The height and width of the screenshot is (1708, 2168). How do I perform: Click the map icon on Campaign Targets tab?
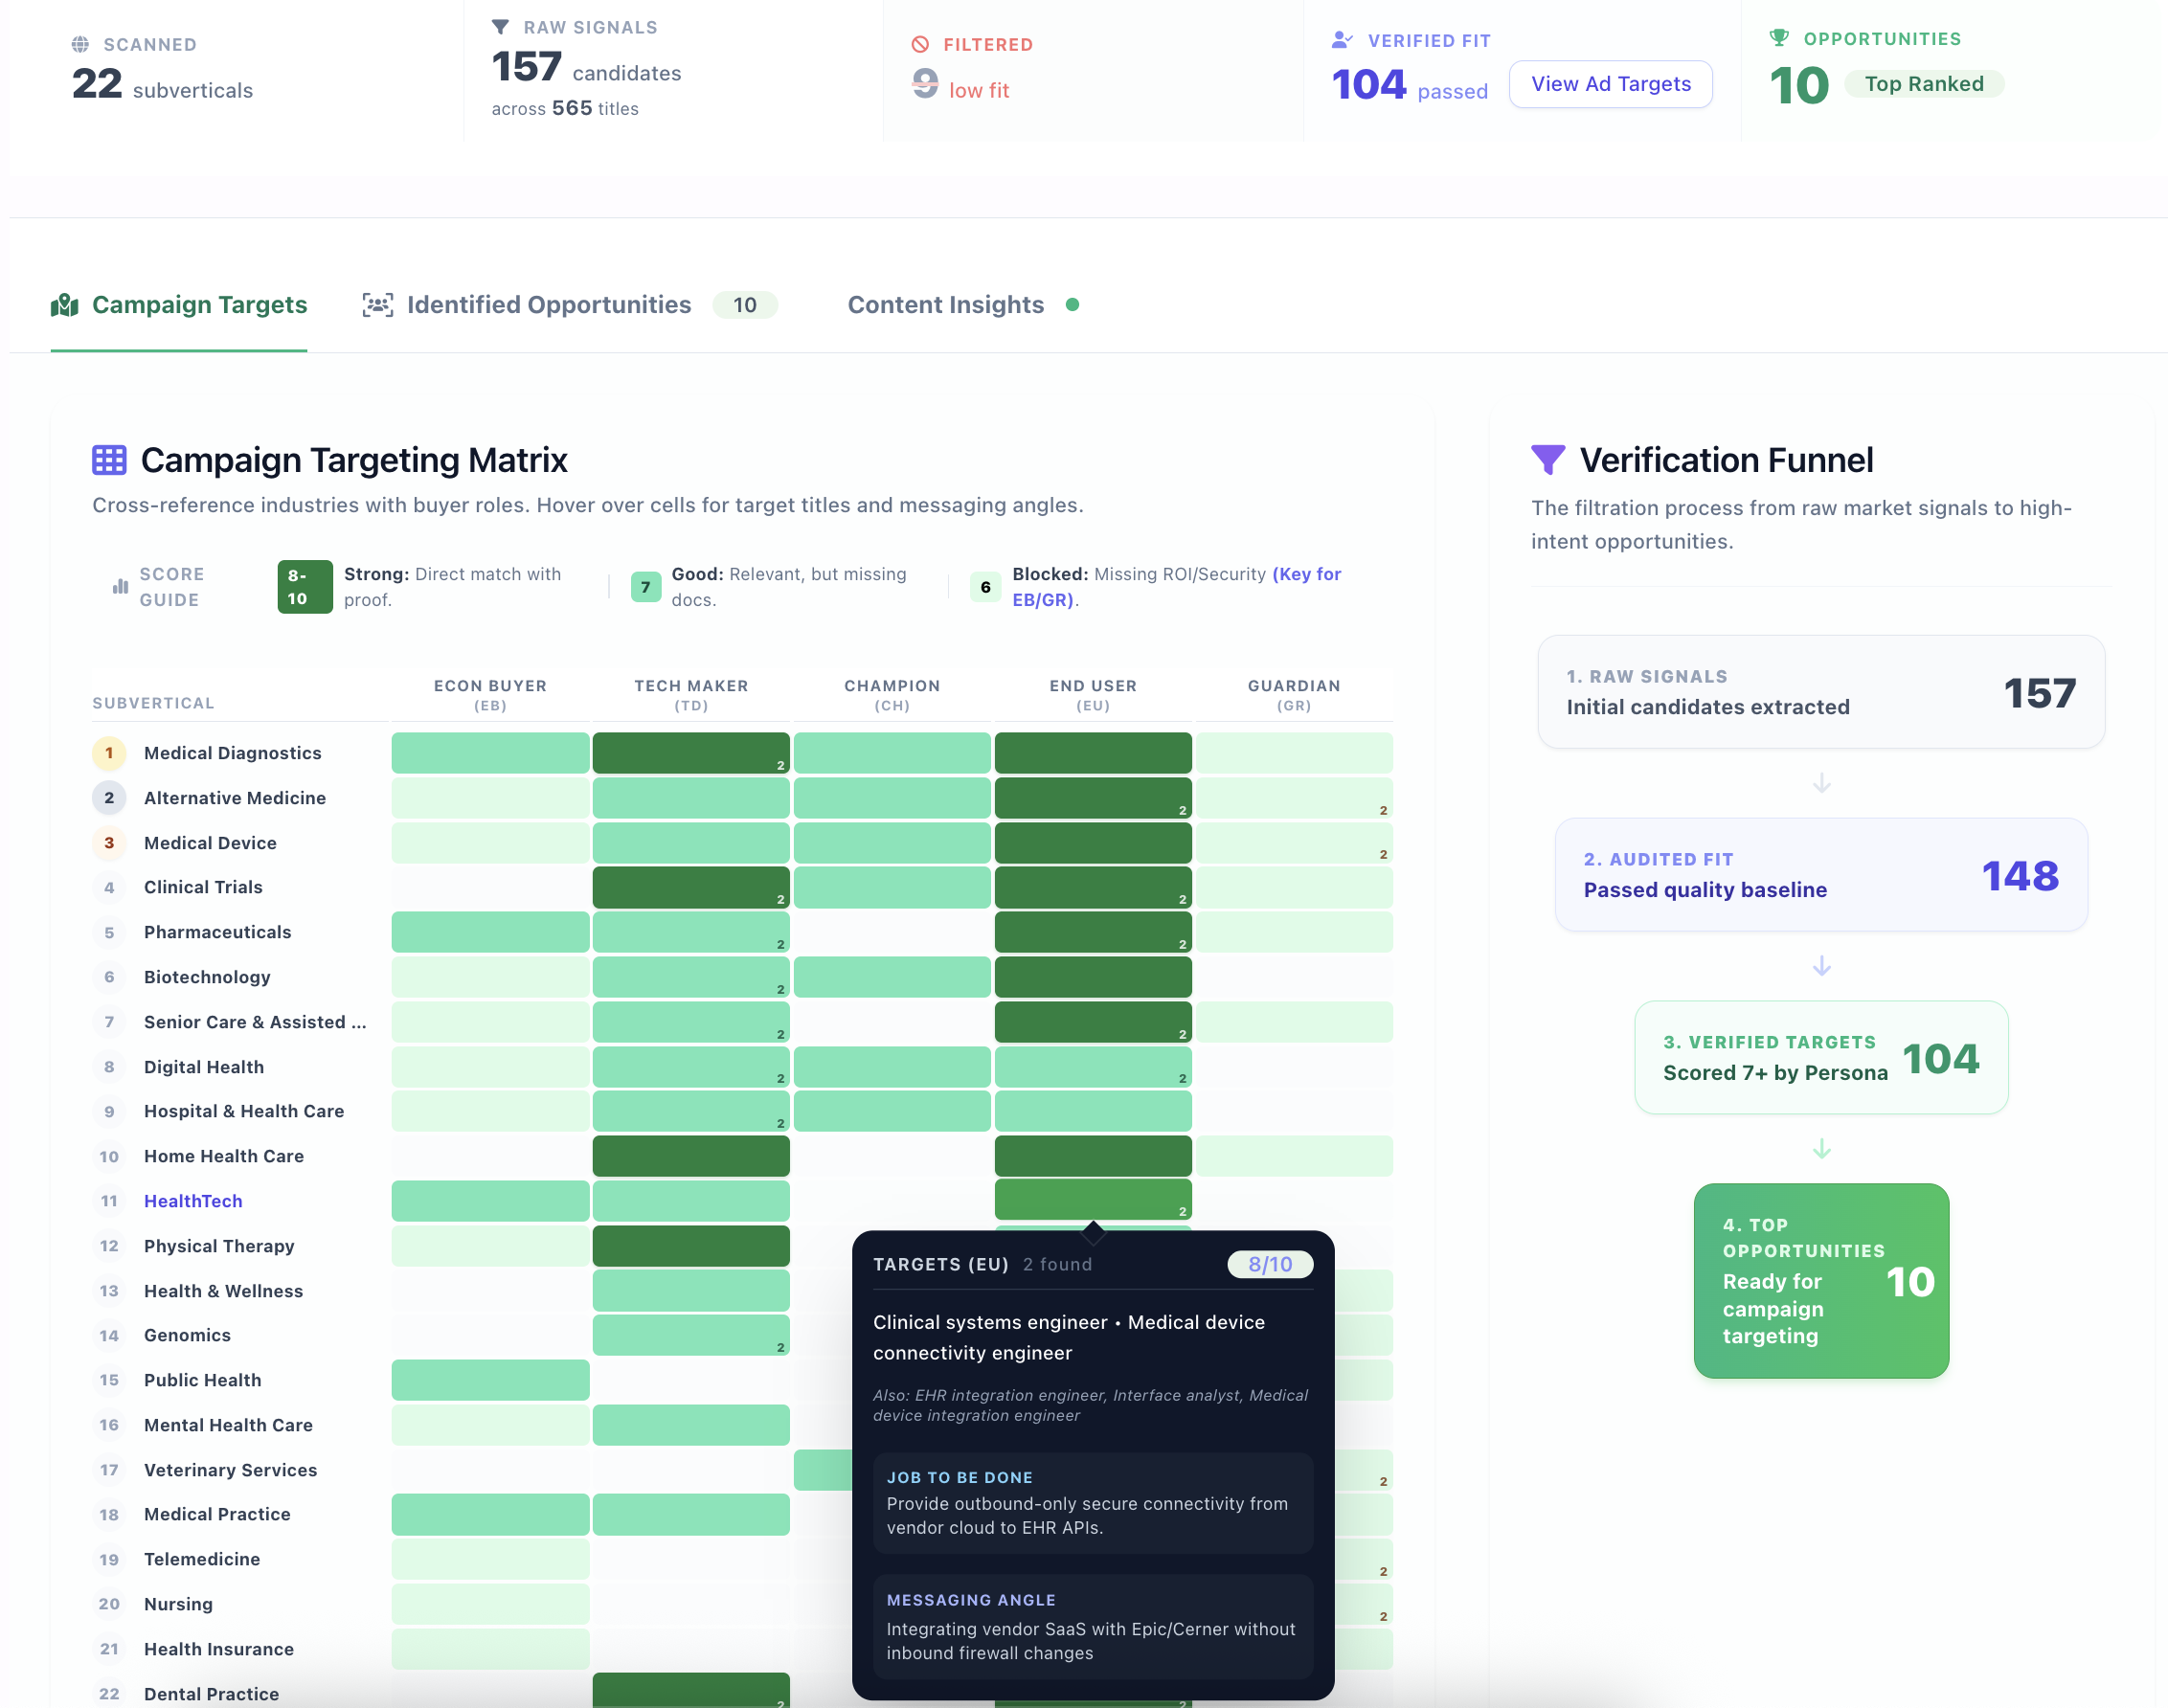[x=65, y=305]
